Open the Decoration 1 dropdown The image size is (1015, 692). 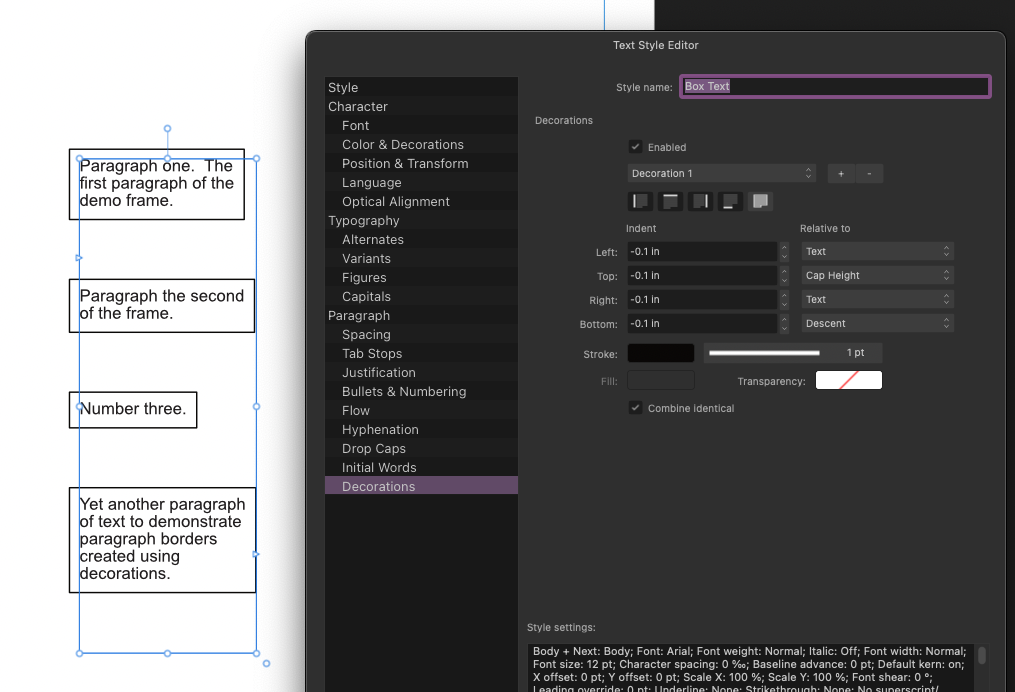pyautogui.click(x=720, y=173)
